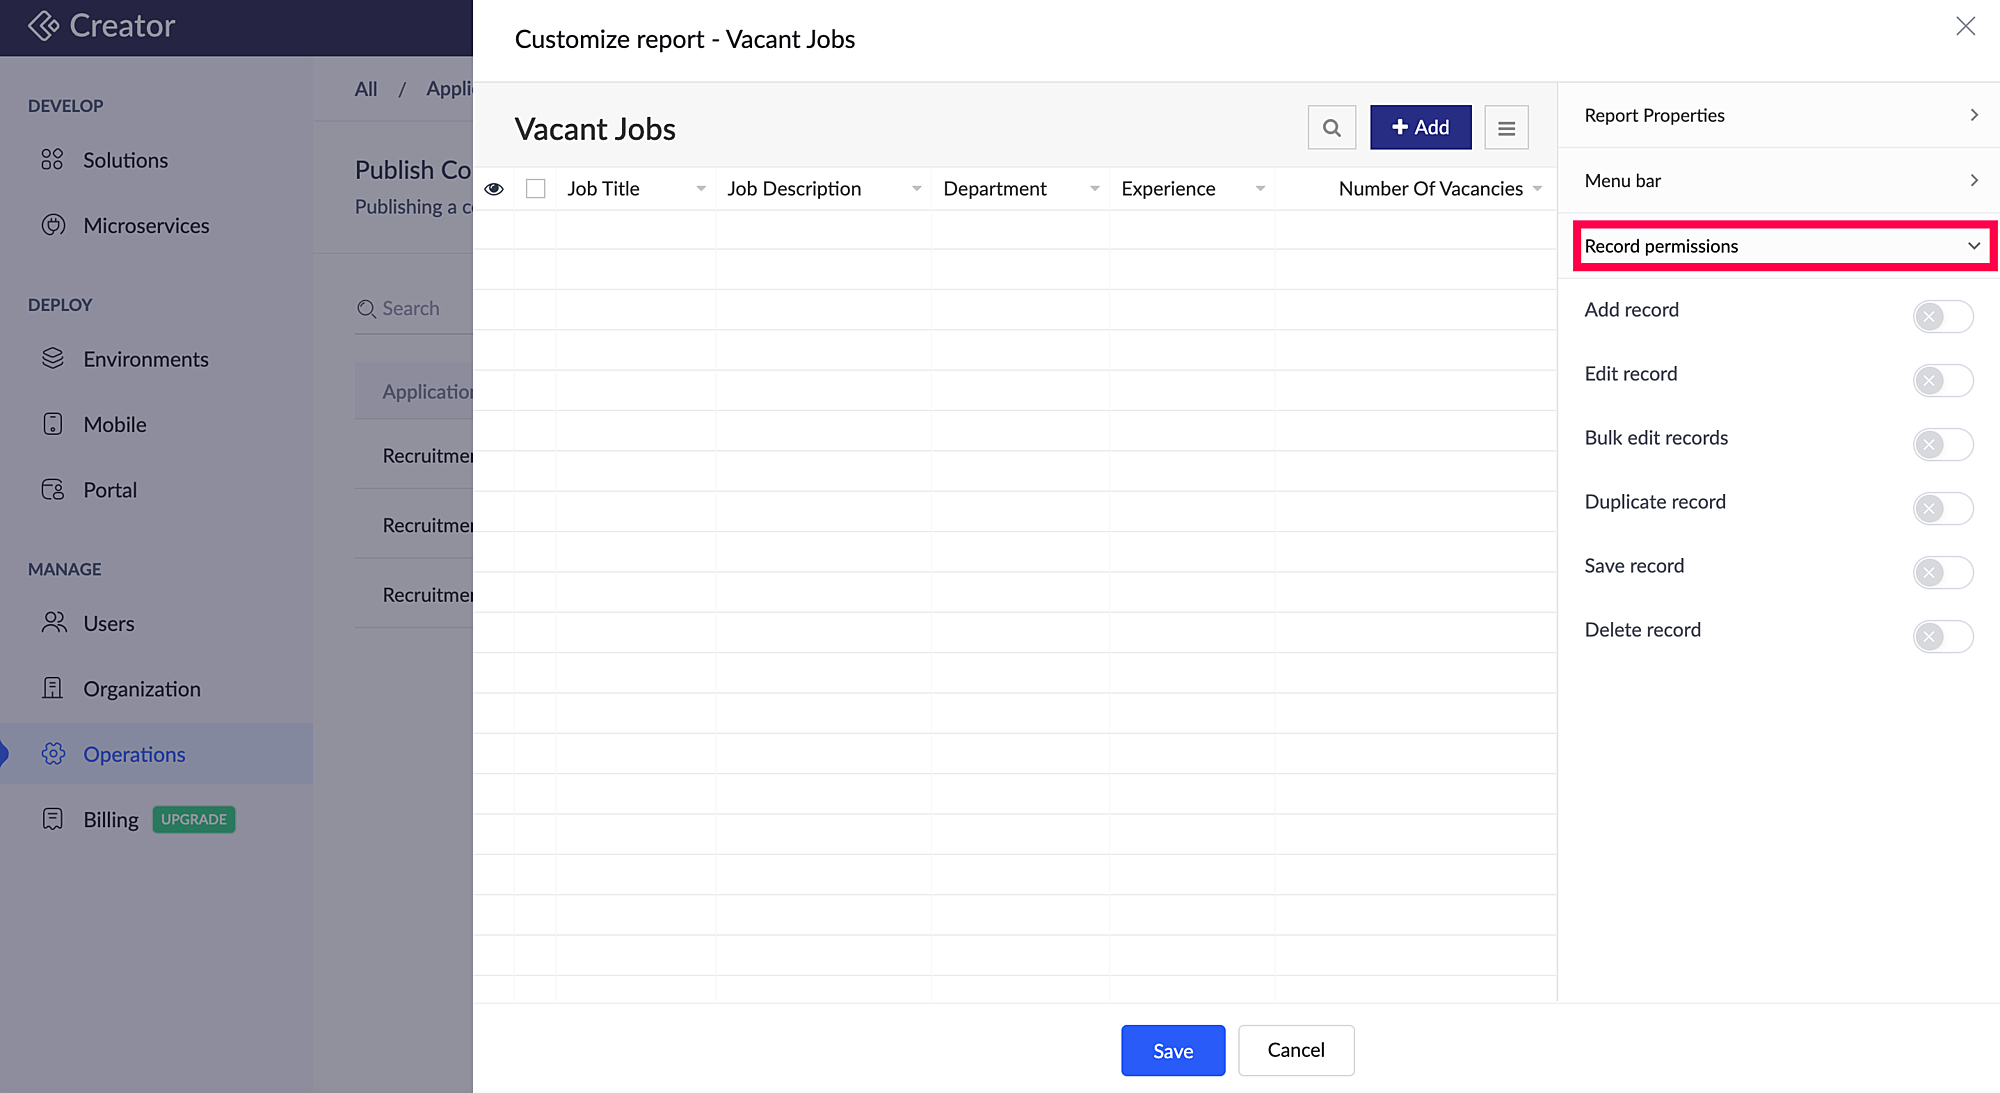Screen dimensions: 2000x1093
Task: Tick the select-all checkbox in table header
Action: coord(536,189)
